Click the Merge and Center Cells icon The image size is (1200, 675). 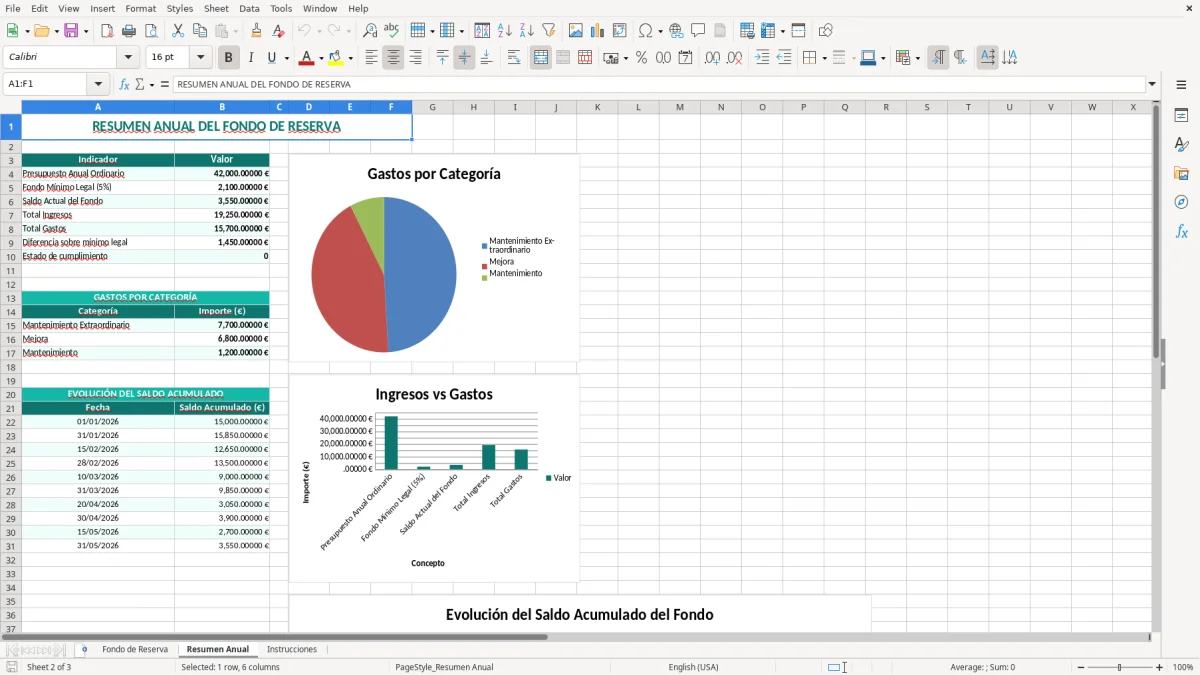point(541,58)
